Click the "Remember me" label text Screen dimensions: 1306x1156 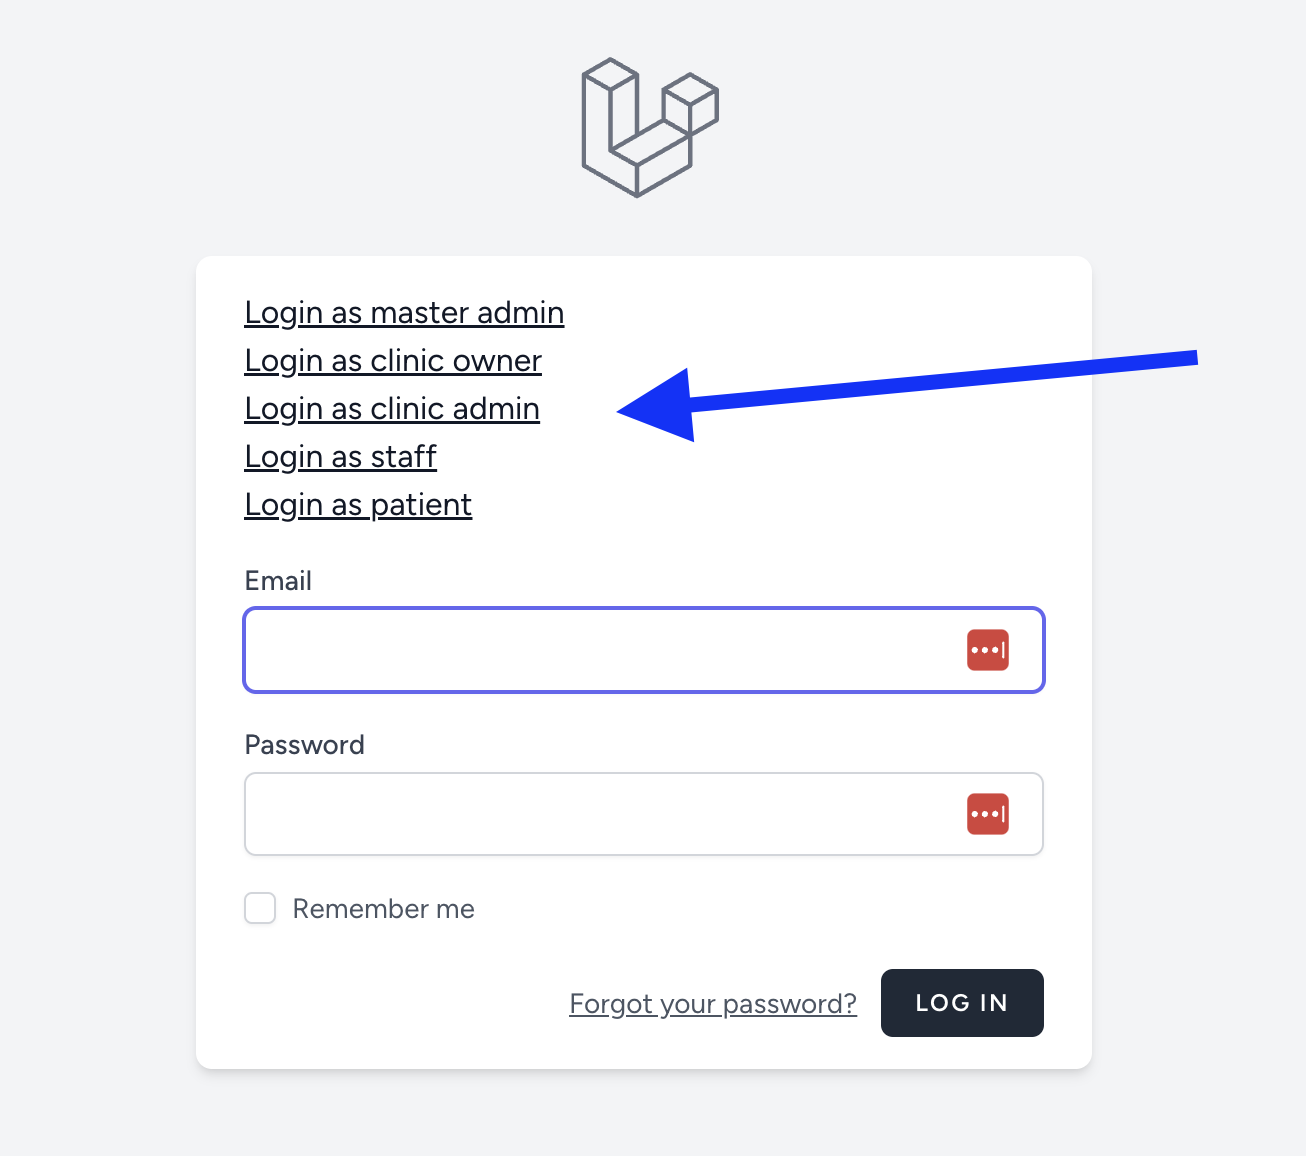click(383, 909)
